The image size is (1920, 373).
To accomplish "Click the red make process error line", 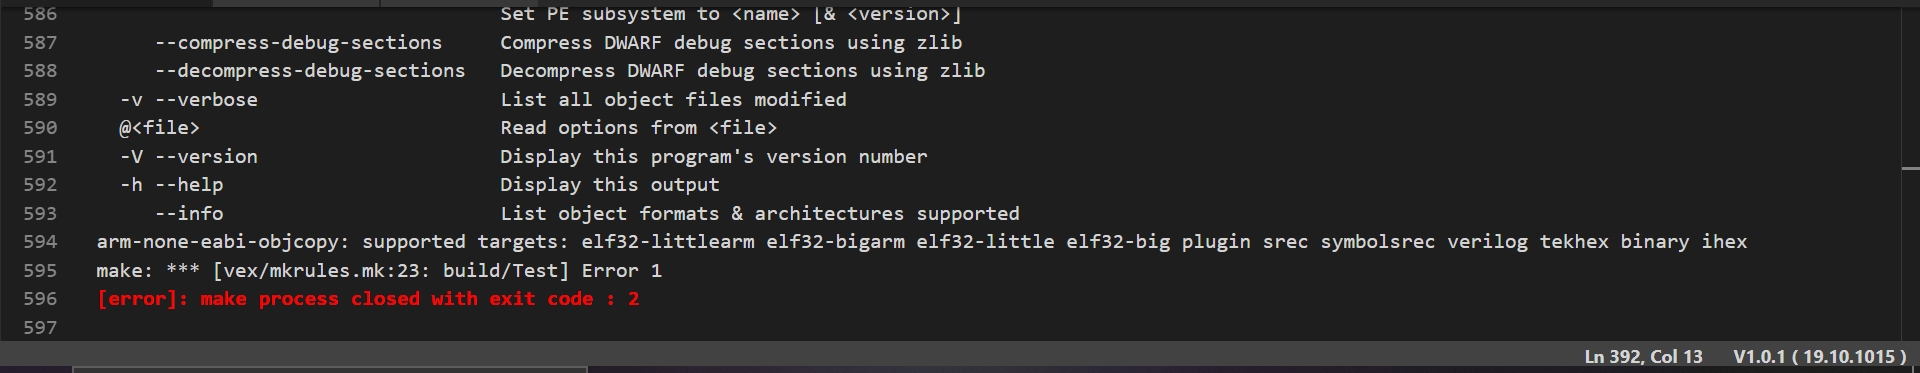I will coord(368,299).
